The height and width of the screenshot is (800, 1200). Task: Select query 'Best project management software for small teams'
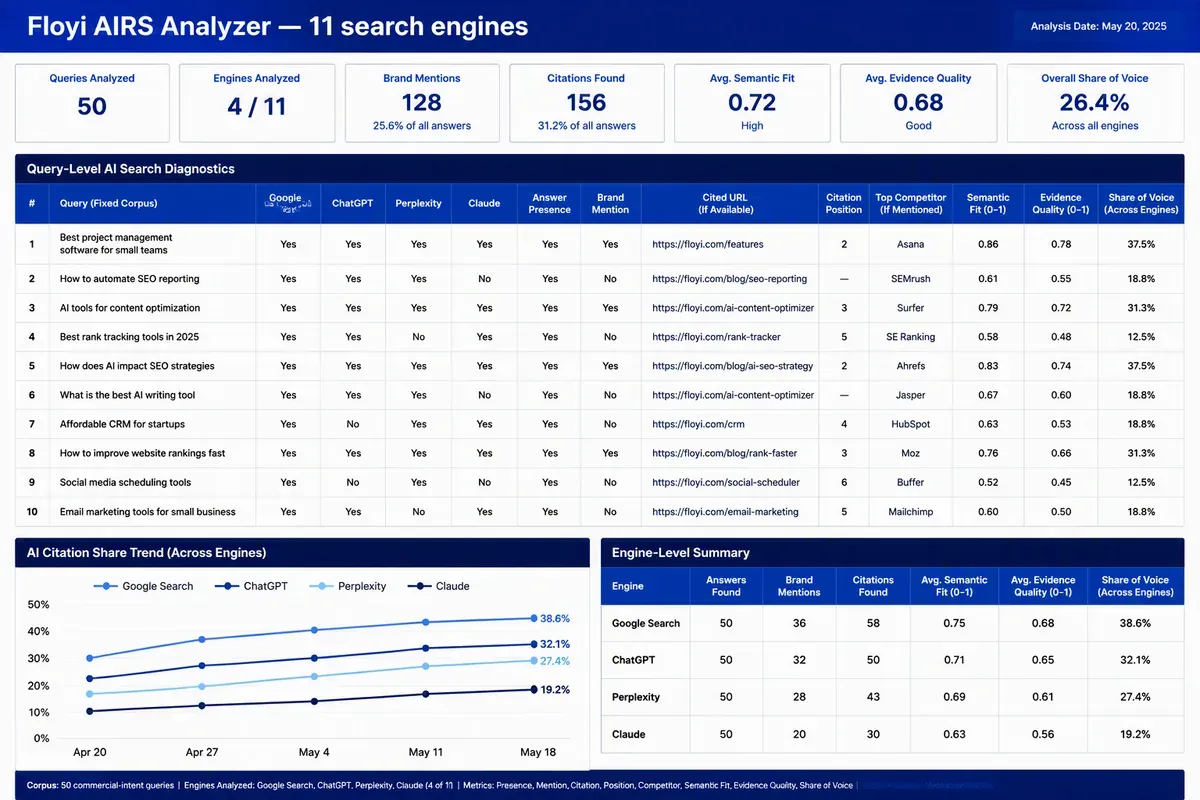click(116, 244)
